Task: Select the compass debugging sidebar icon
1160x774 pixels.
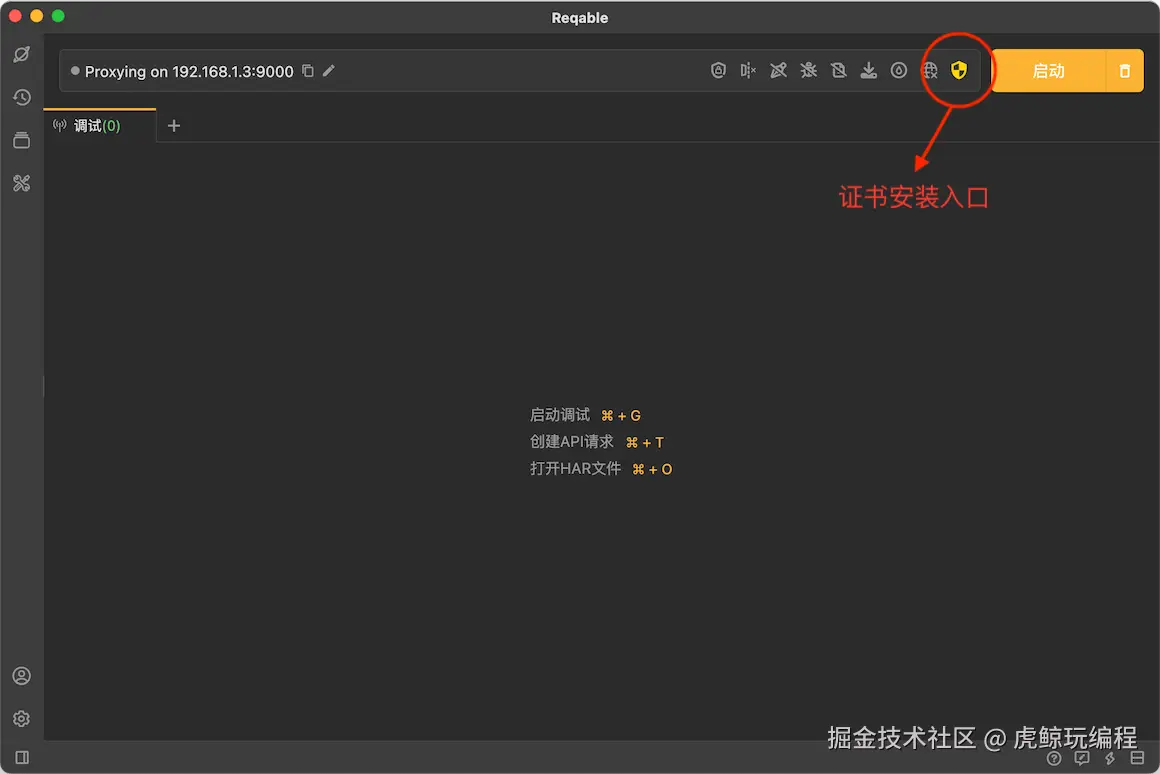Action: pyautogui.click(x=22, y=55)
